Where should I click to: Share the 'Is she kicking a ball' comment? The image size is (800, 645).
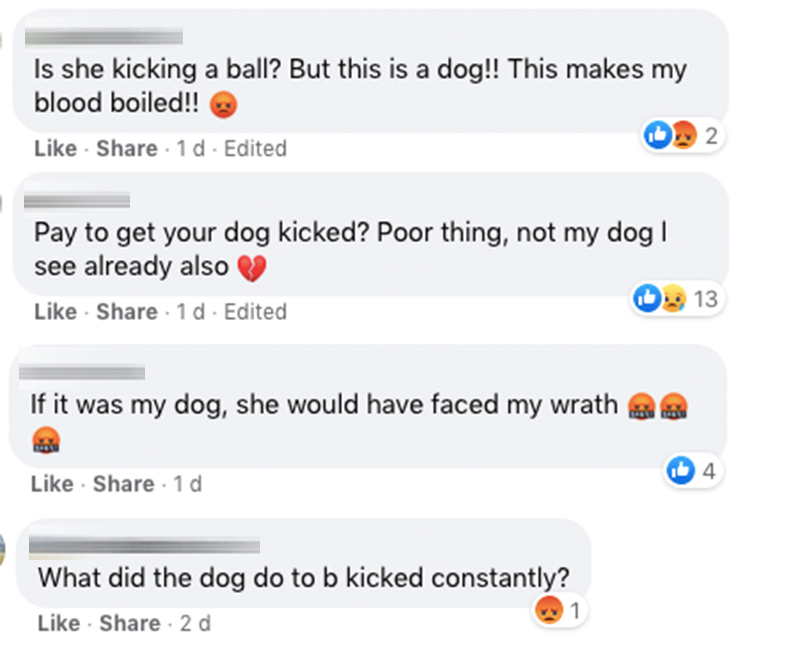click(x=127, y=148)
